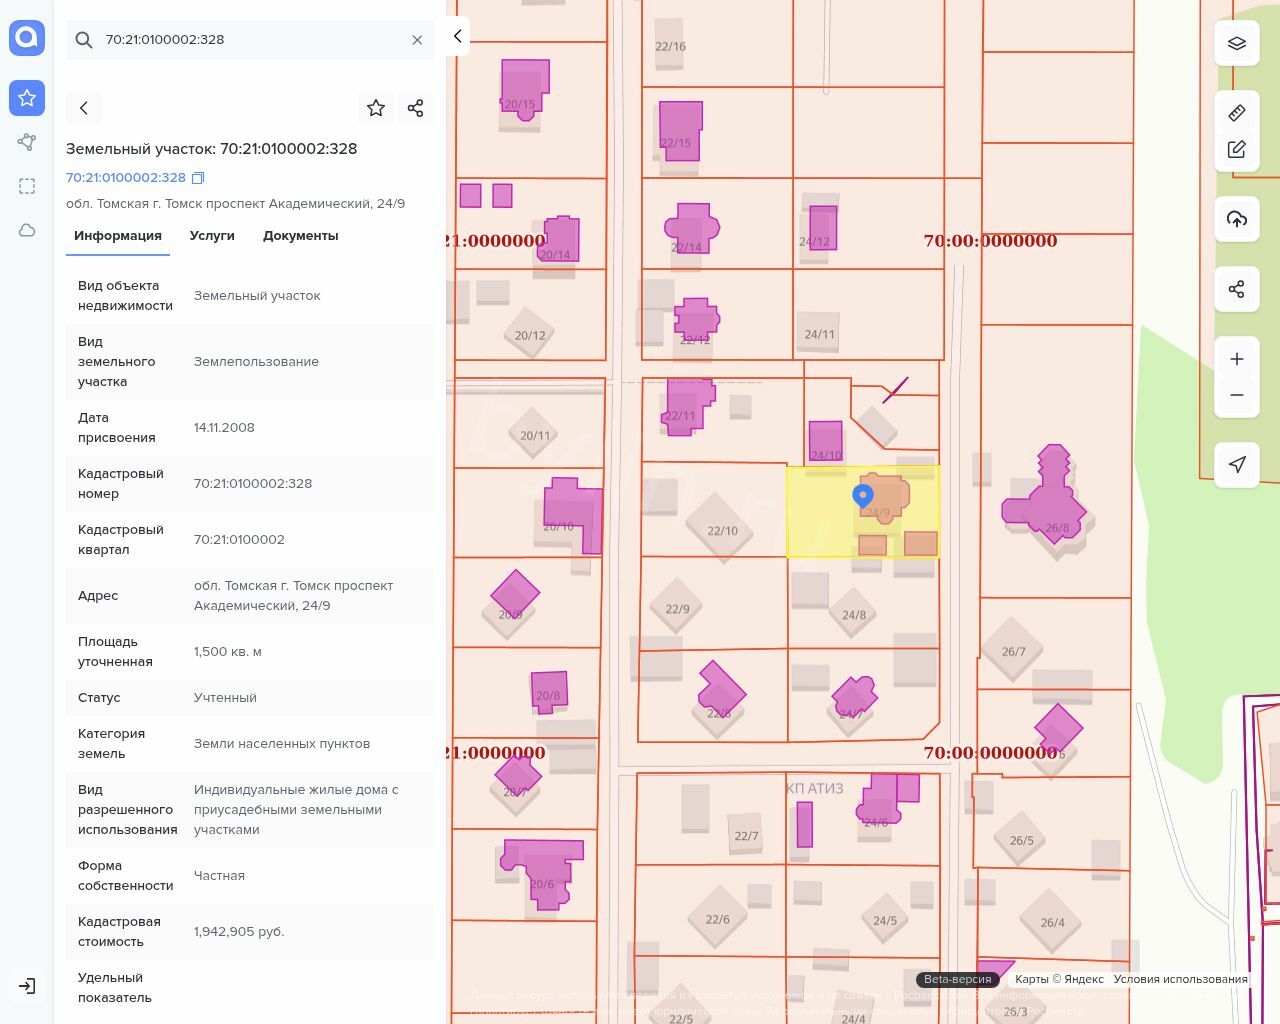The height and width of the screenshot is (1024, 1280).
Task: Open the map layers button
Action: (x=1237, y=43)
